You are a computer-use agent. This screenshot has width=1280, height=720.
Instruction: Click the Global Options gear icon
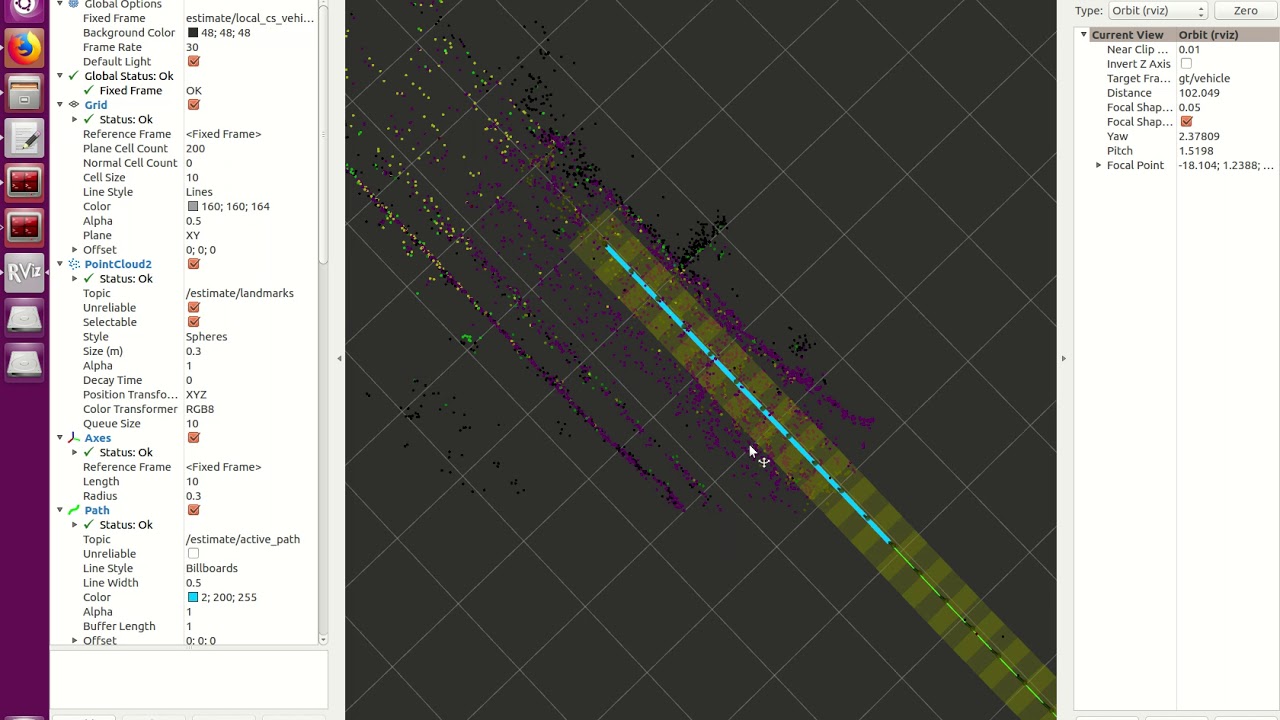click(74, 5)
